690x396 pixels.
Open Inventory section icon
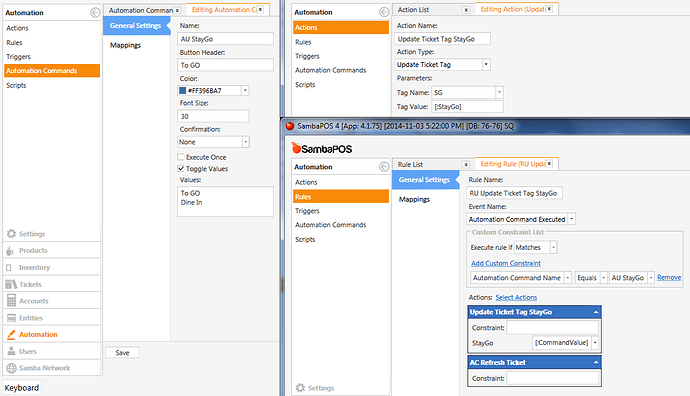pyautogui.click(x=9, y=268)
